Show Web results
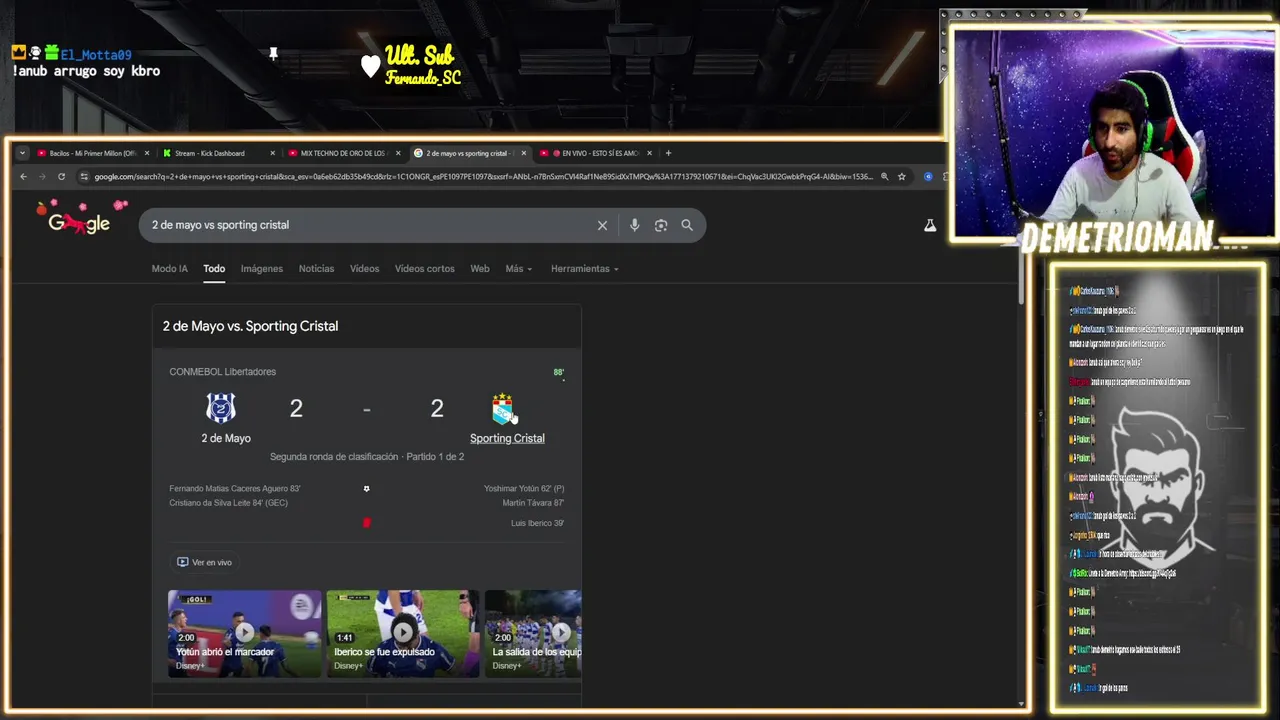This screenshot has height=720, width=1280. click(x=480, y=269)
